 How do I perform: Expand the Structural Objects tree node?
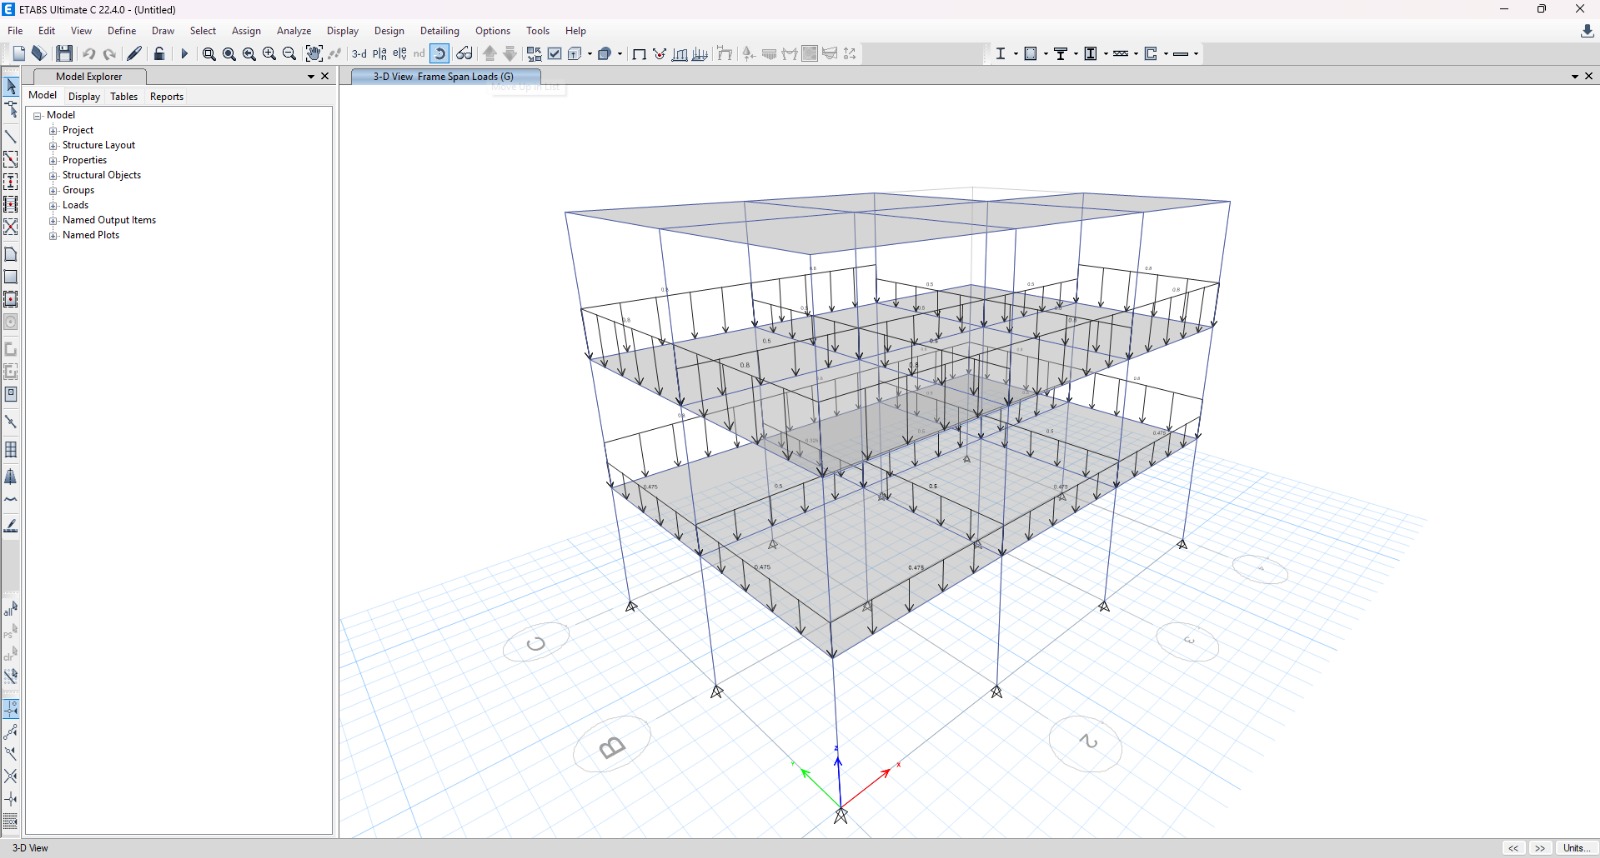pyautogui.click(x=53, y=176)
